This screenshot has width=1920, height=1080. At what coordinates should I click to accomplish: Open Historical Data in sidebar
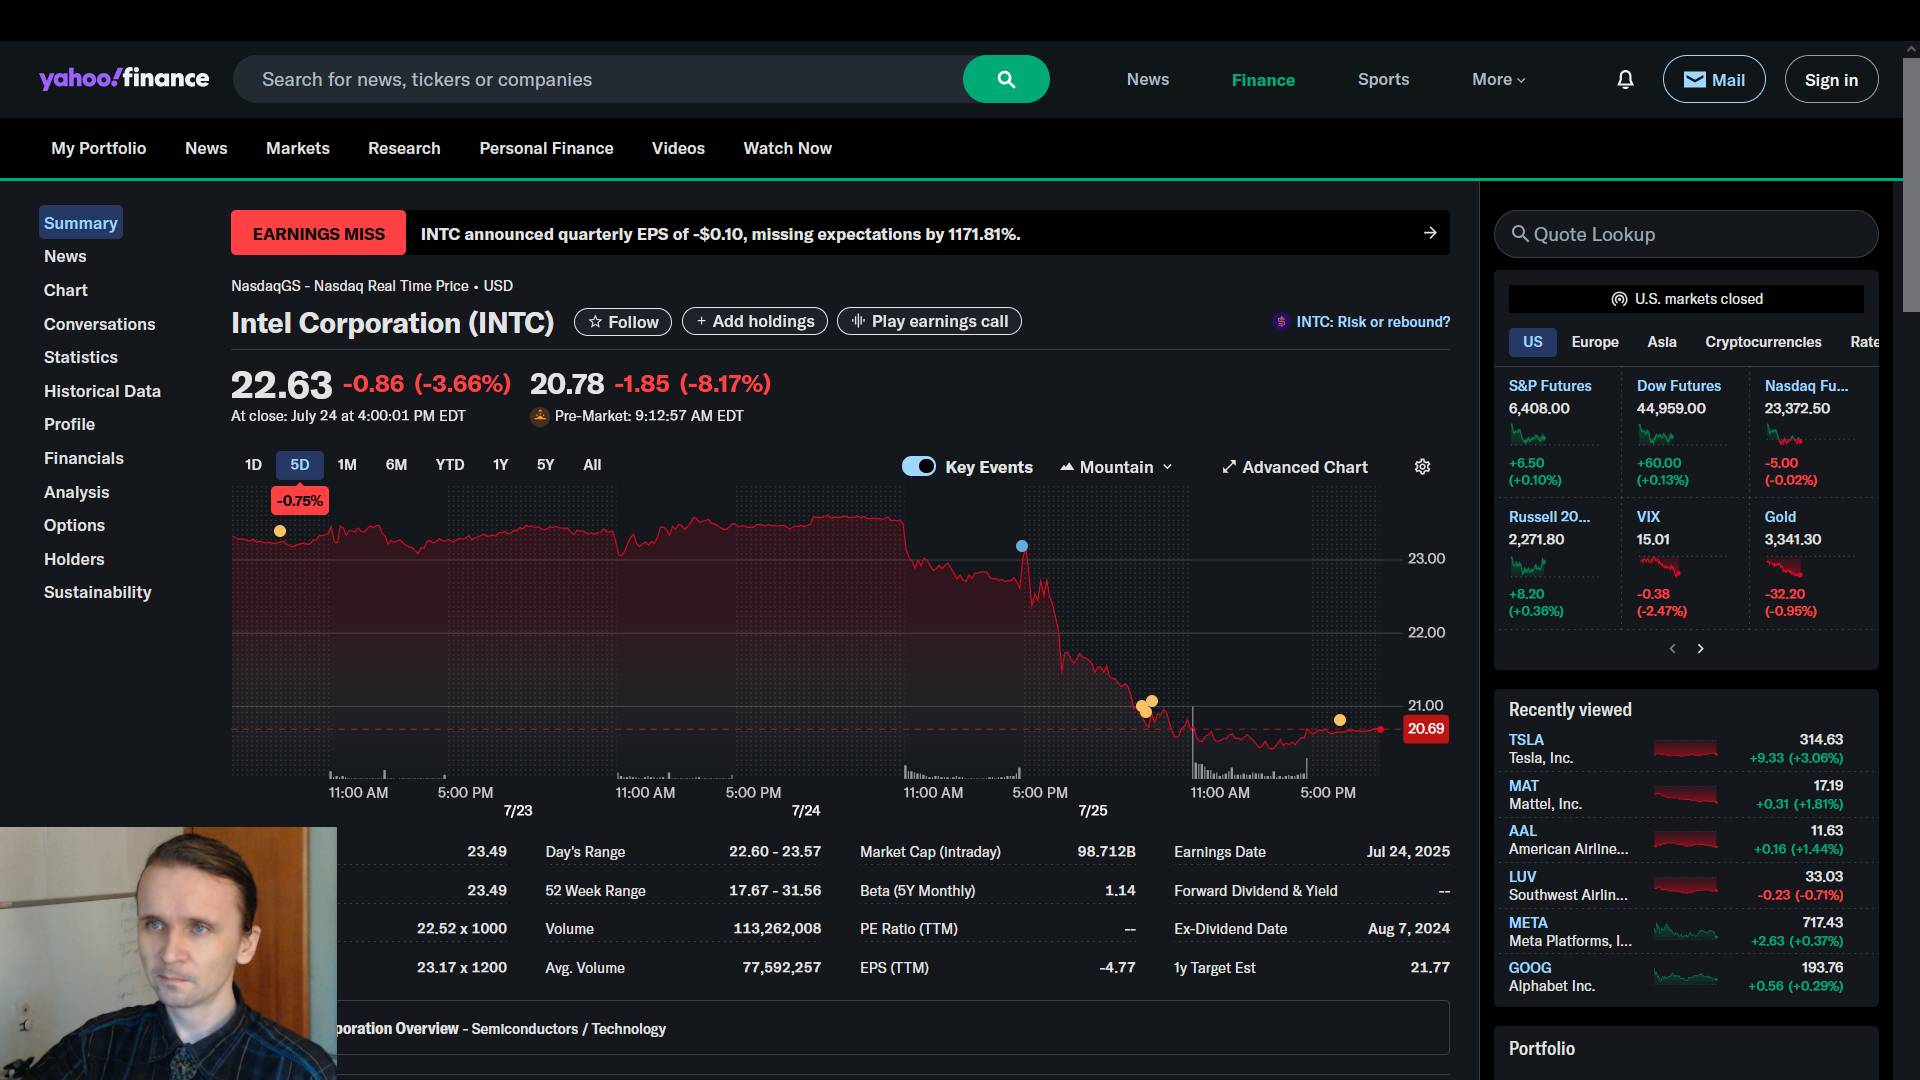[x=102, y=391]
